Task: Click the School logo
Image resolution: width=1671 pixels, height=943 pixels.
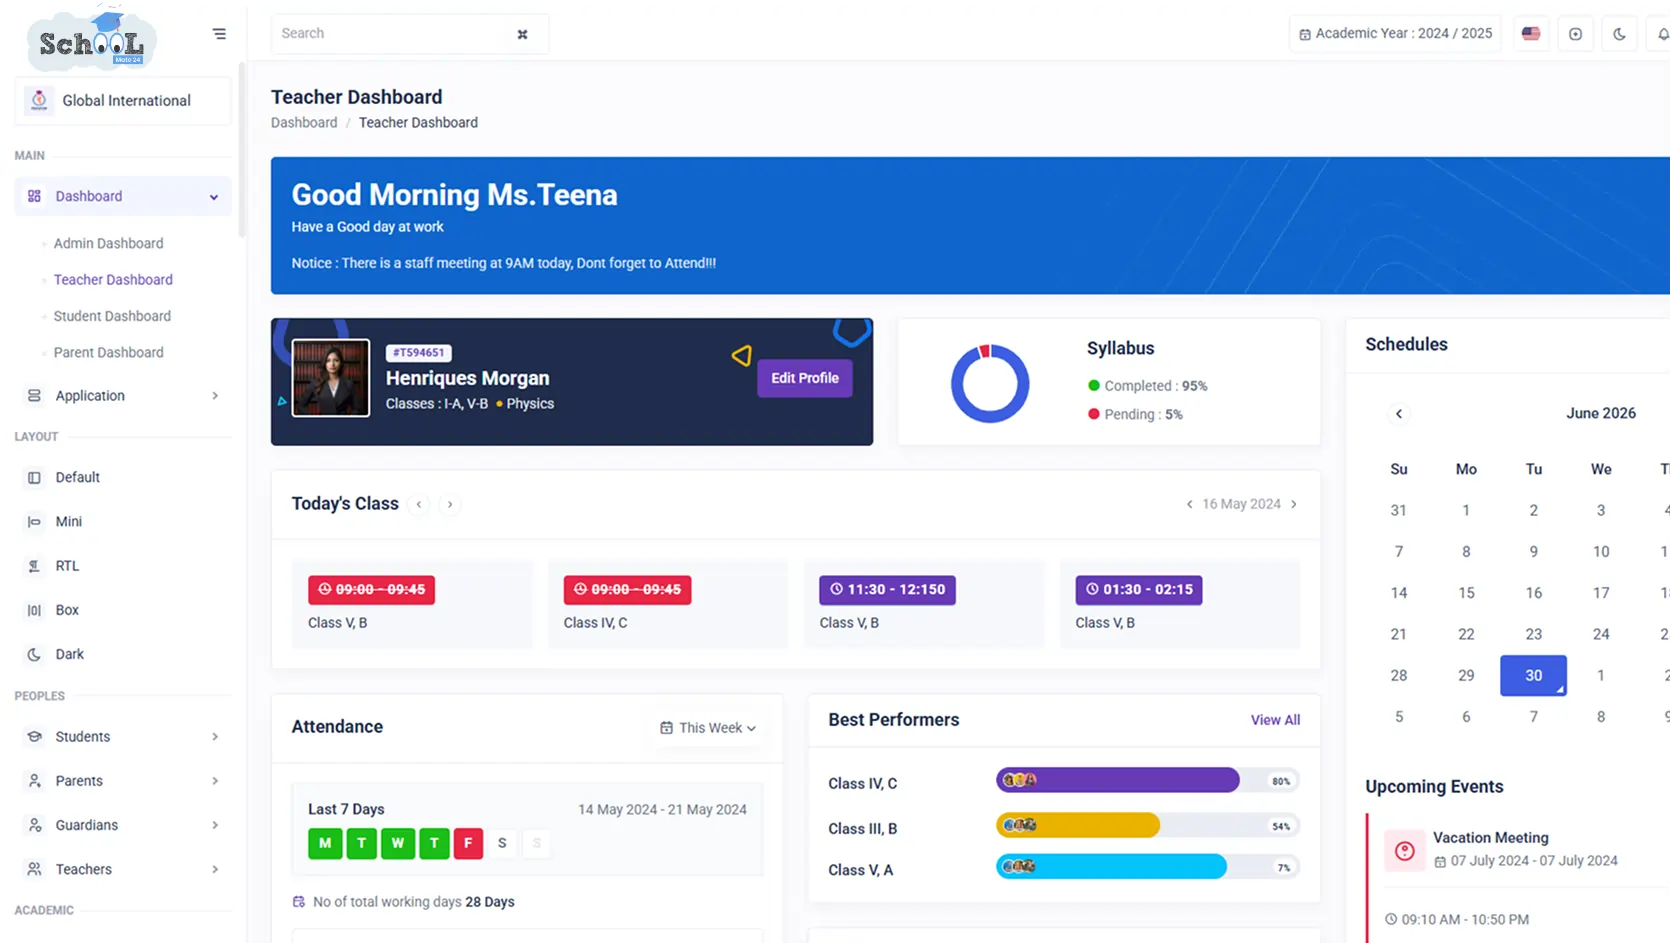Action: [x=91, y=41]
